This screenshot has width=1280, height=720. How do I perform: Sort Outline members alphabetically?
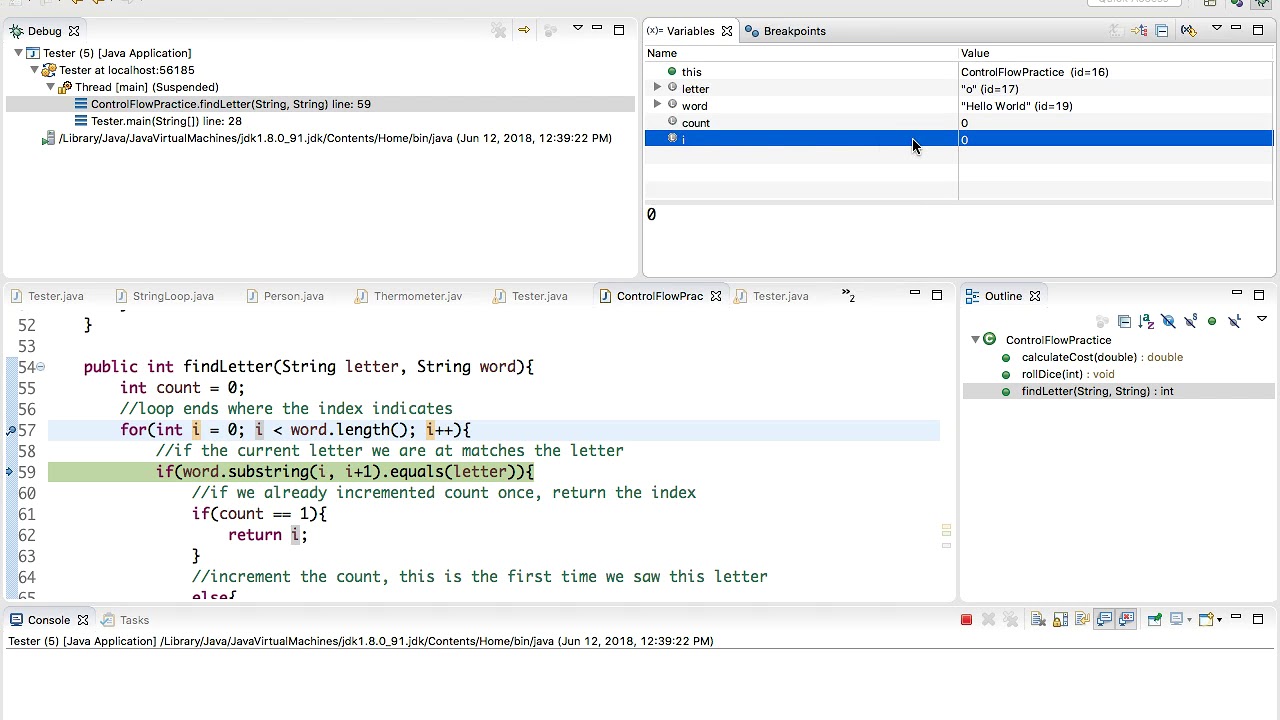tap(1146, 321)
